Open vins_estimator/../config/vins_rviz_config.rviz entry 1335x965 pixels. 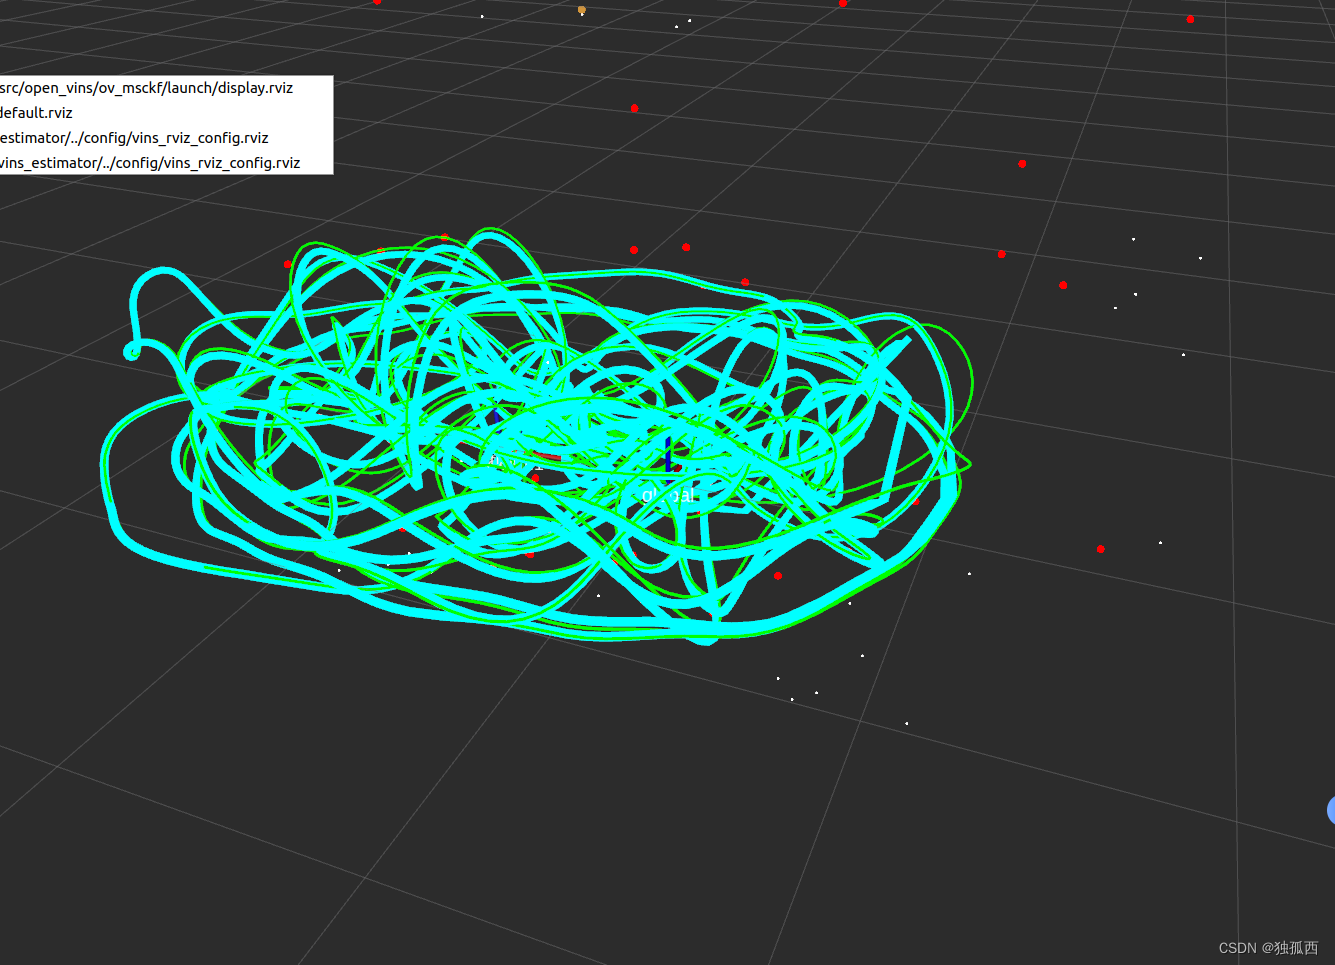coord(165,162)
